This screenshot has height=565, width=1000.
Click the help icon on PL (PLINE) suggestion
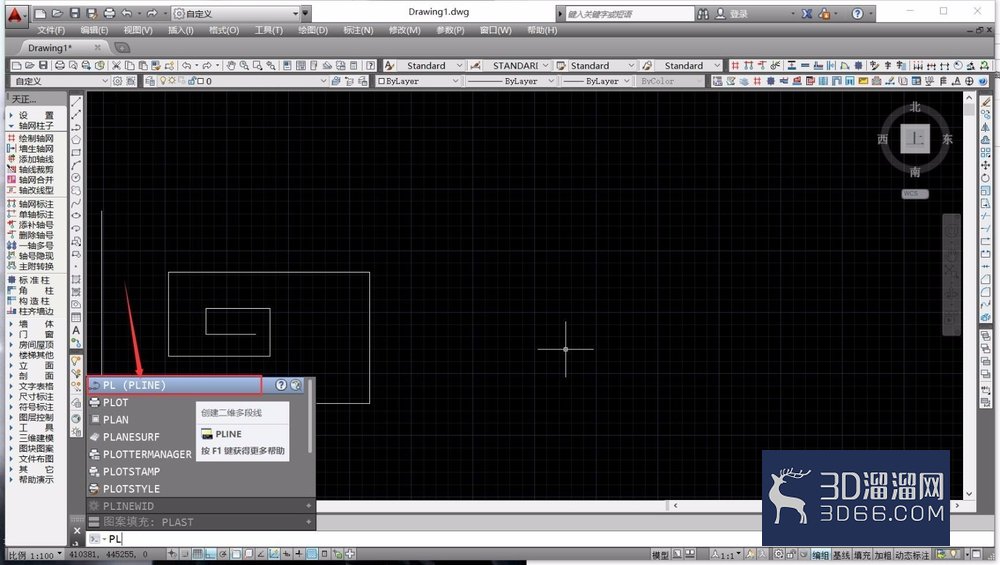coord(281,385)
